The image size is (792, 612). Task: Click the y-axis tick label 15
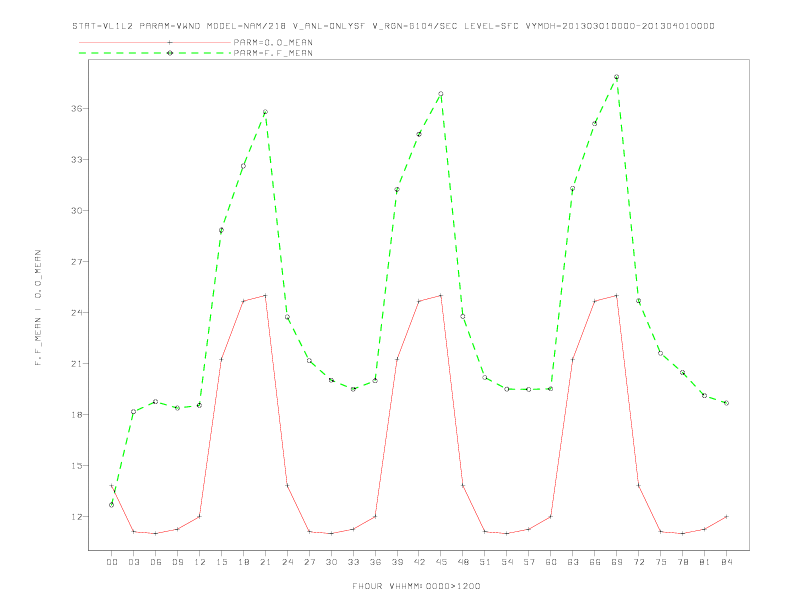pos(77,466)
